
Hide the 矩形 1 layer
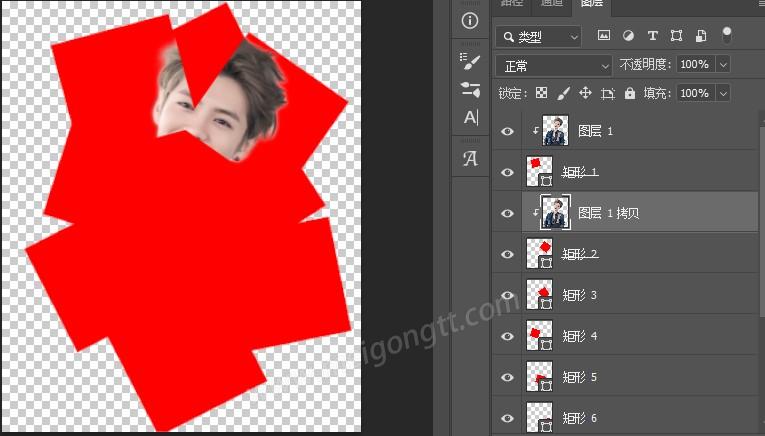507,172
